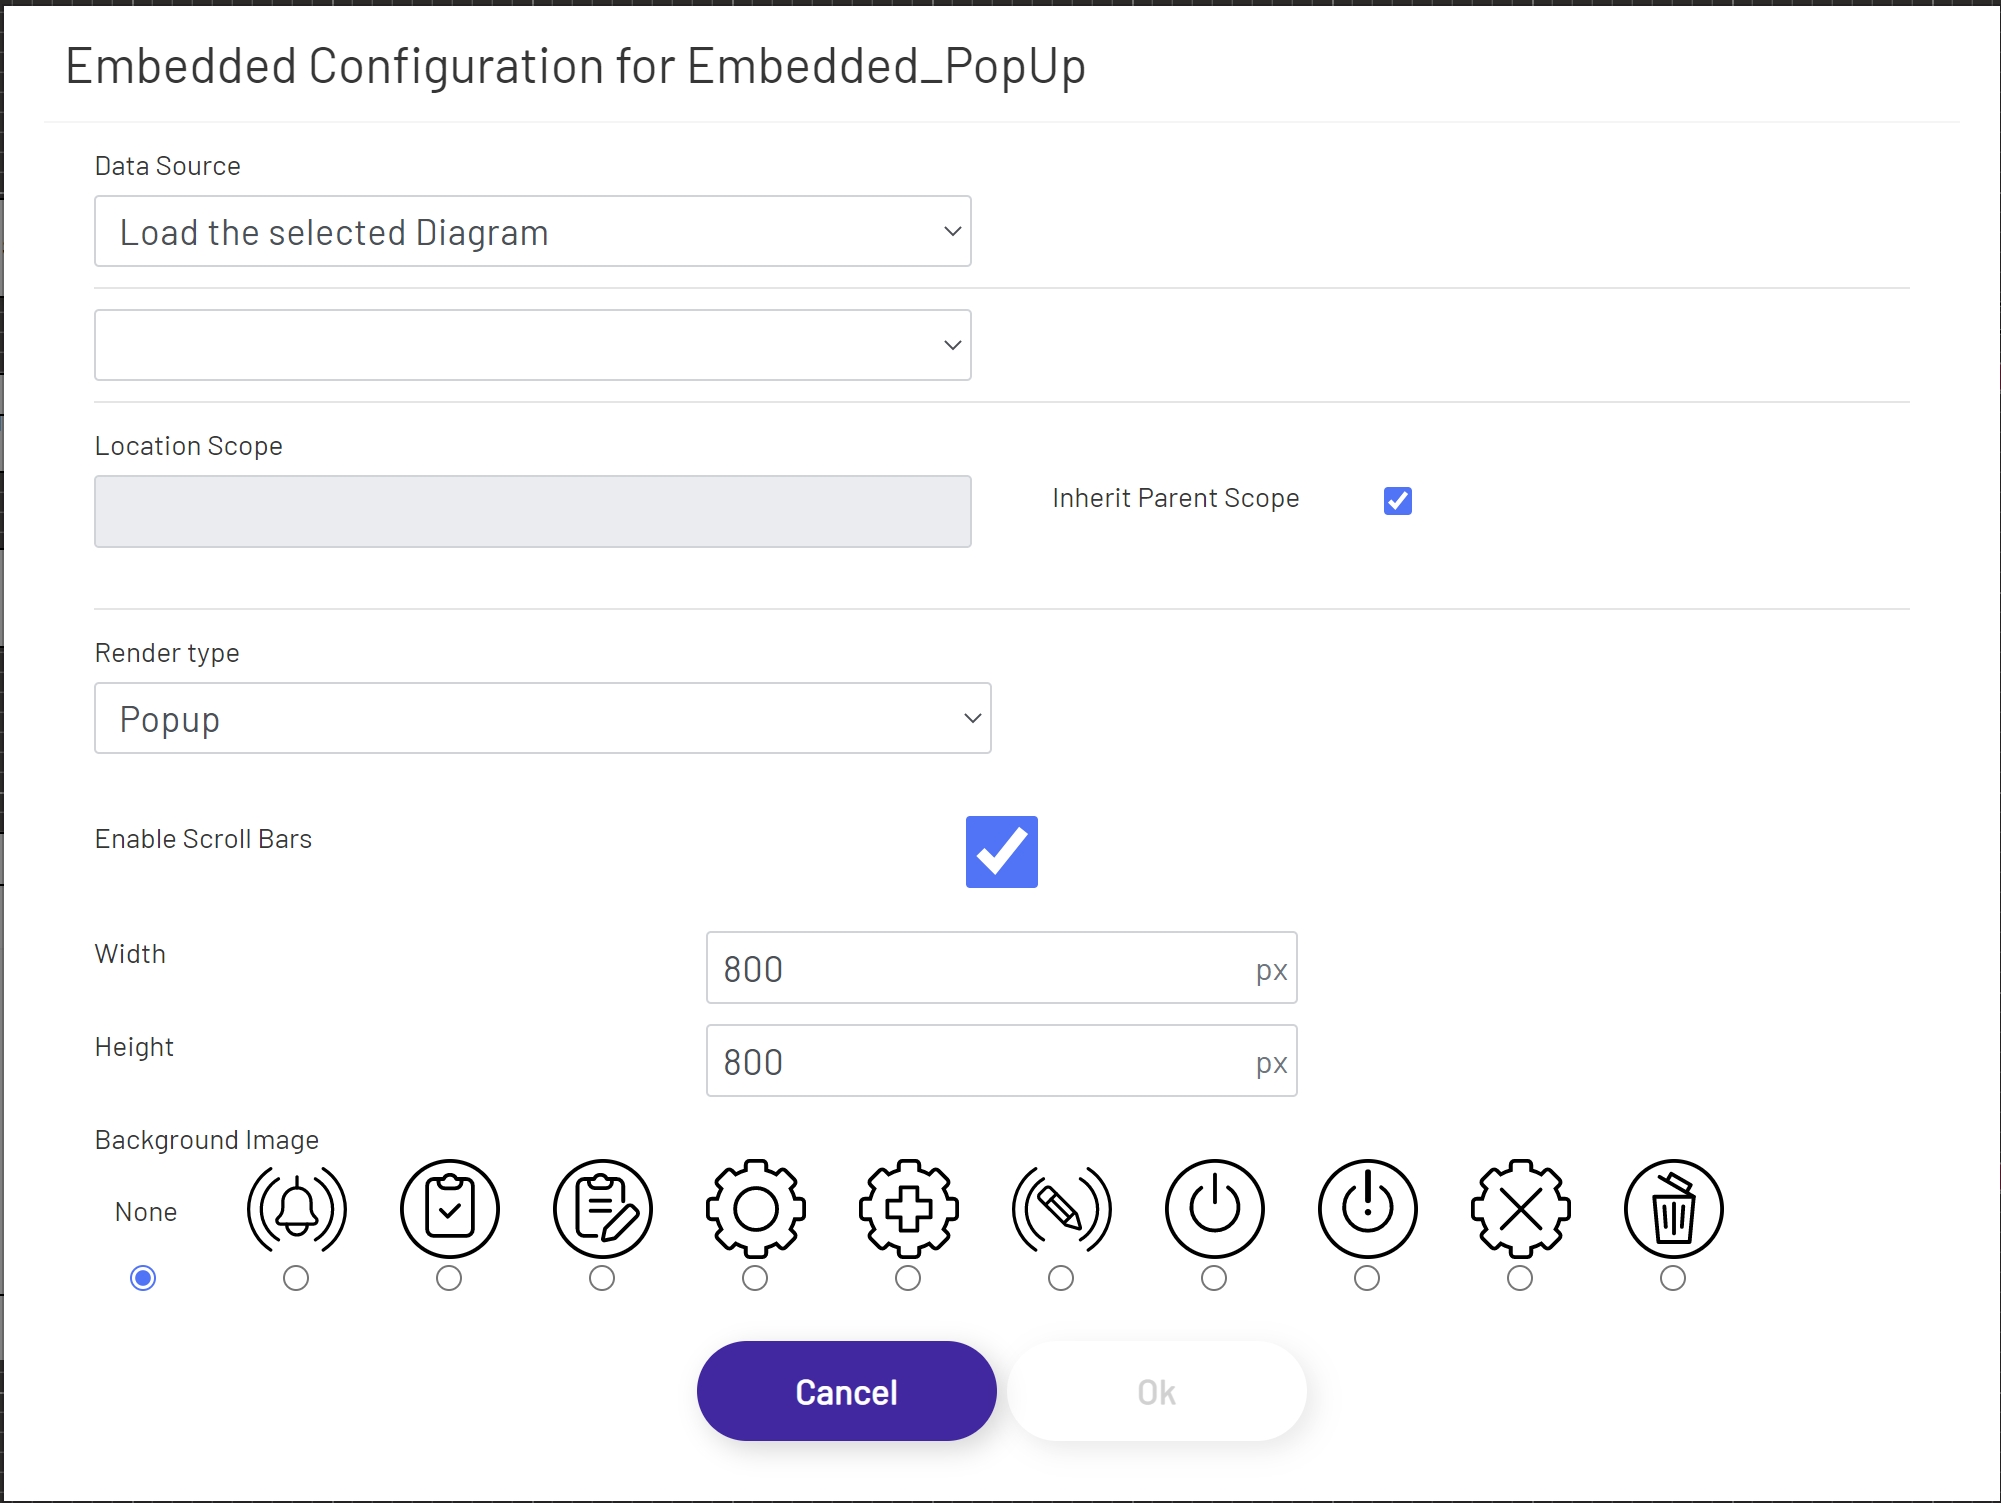The image size is (2001, 1503).
Task: Open the Data Source dropdown
Action: pyautogui.click(x=532, y=231)
